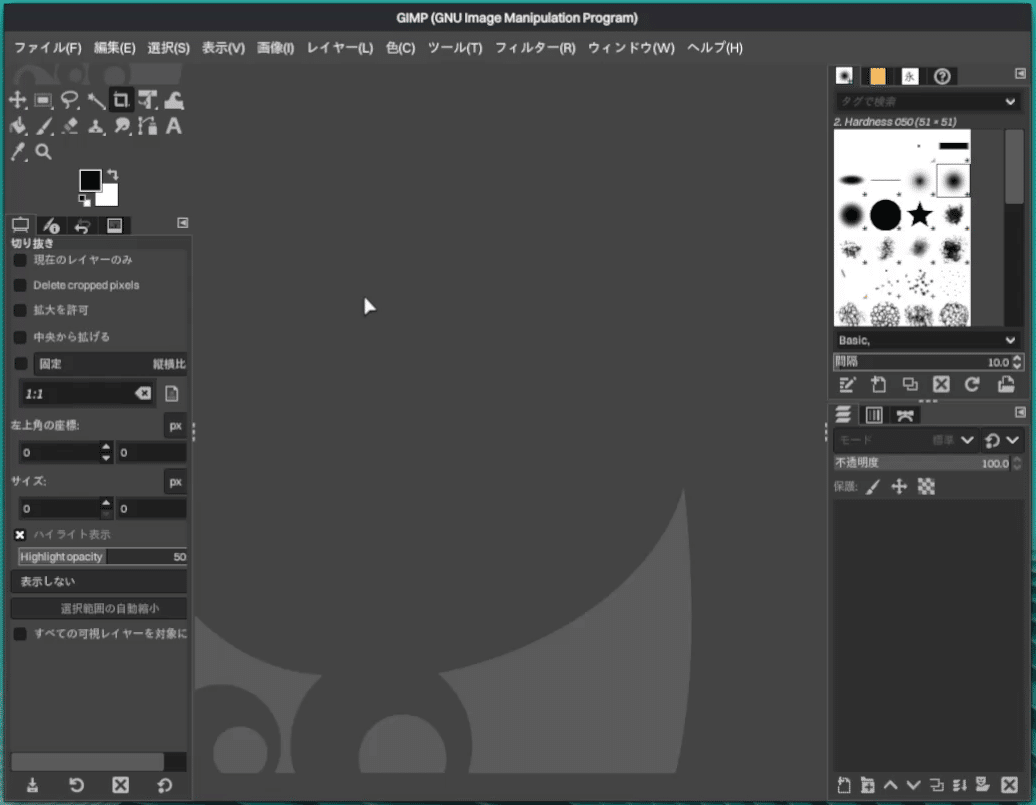The height and width of the screenshot is (805, 1036).
Task: Clear the 1:1 aspect ratio entry
Action: click(x=143, y=394)
